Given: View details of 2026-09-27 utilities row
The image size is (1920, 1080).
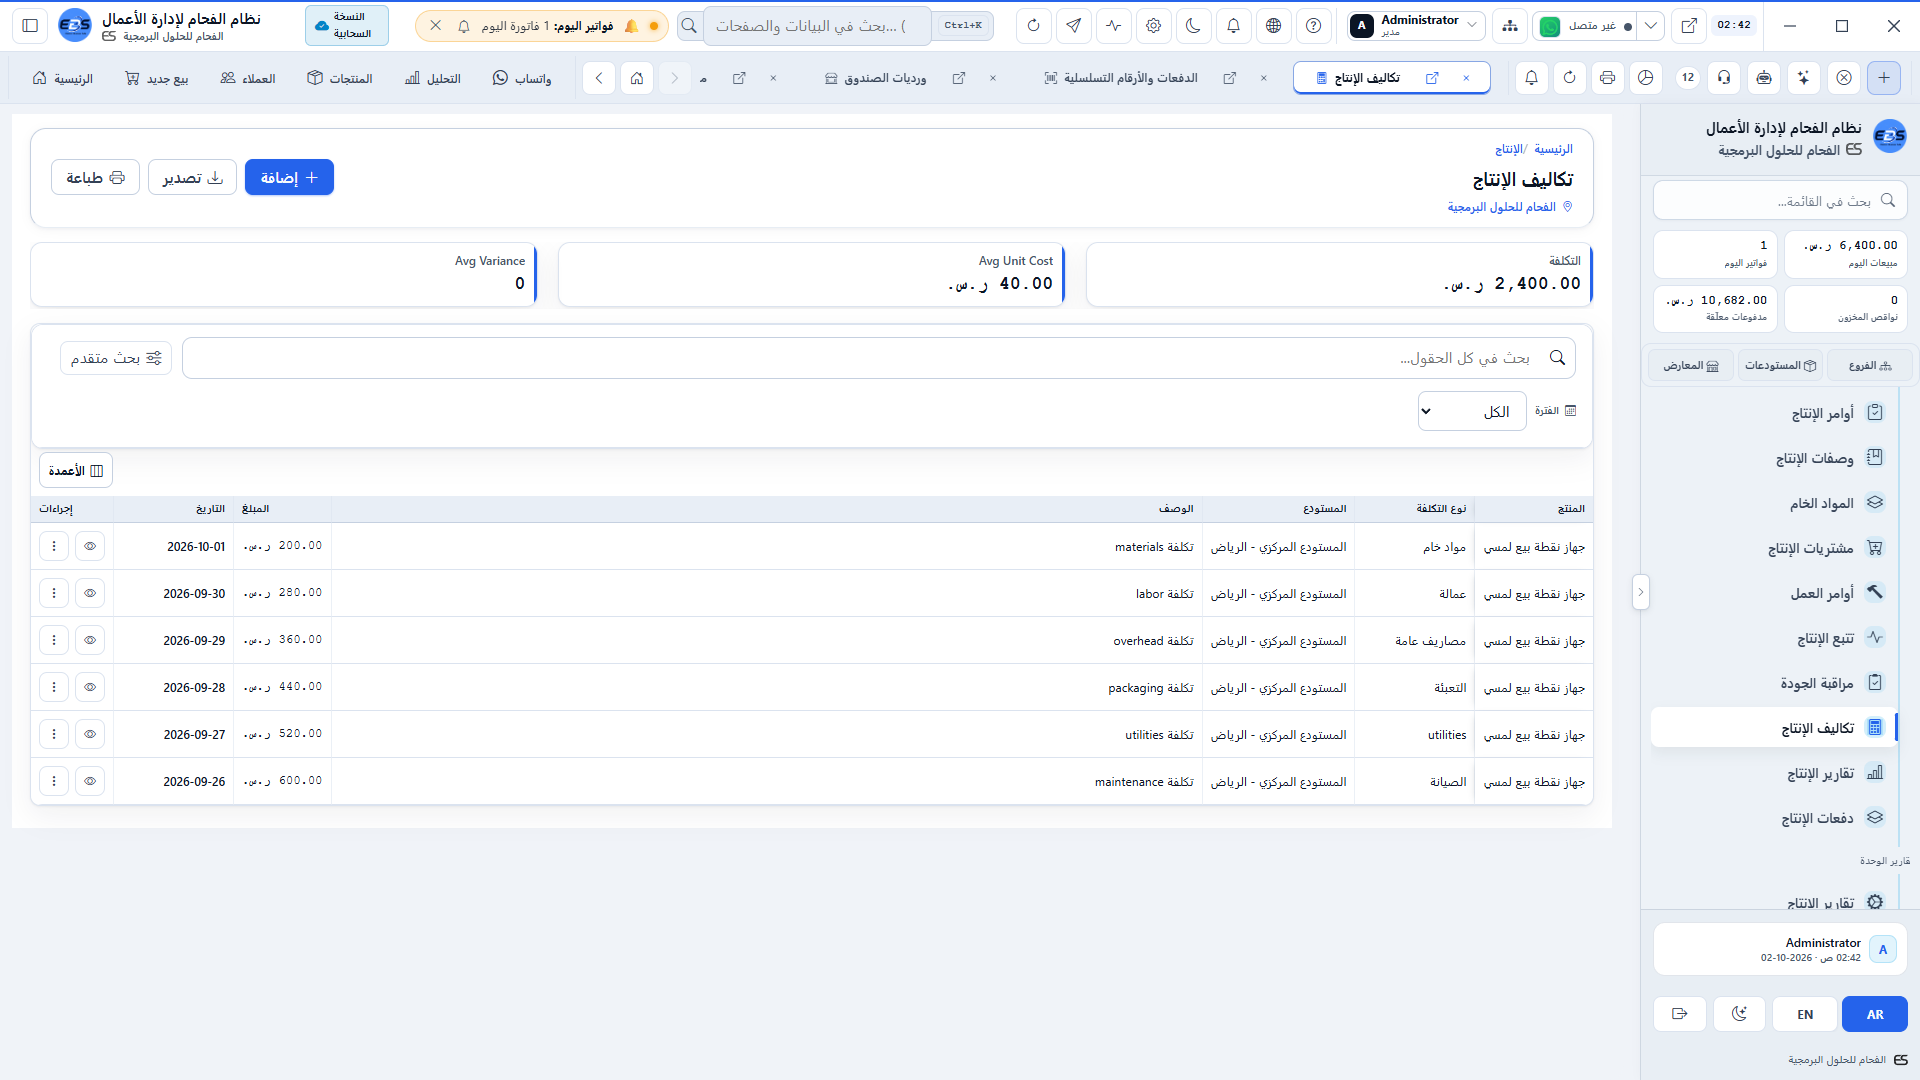Looking at the screenshot, I should [x=90, y=735].
